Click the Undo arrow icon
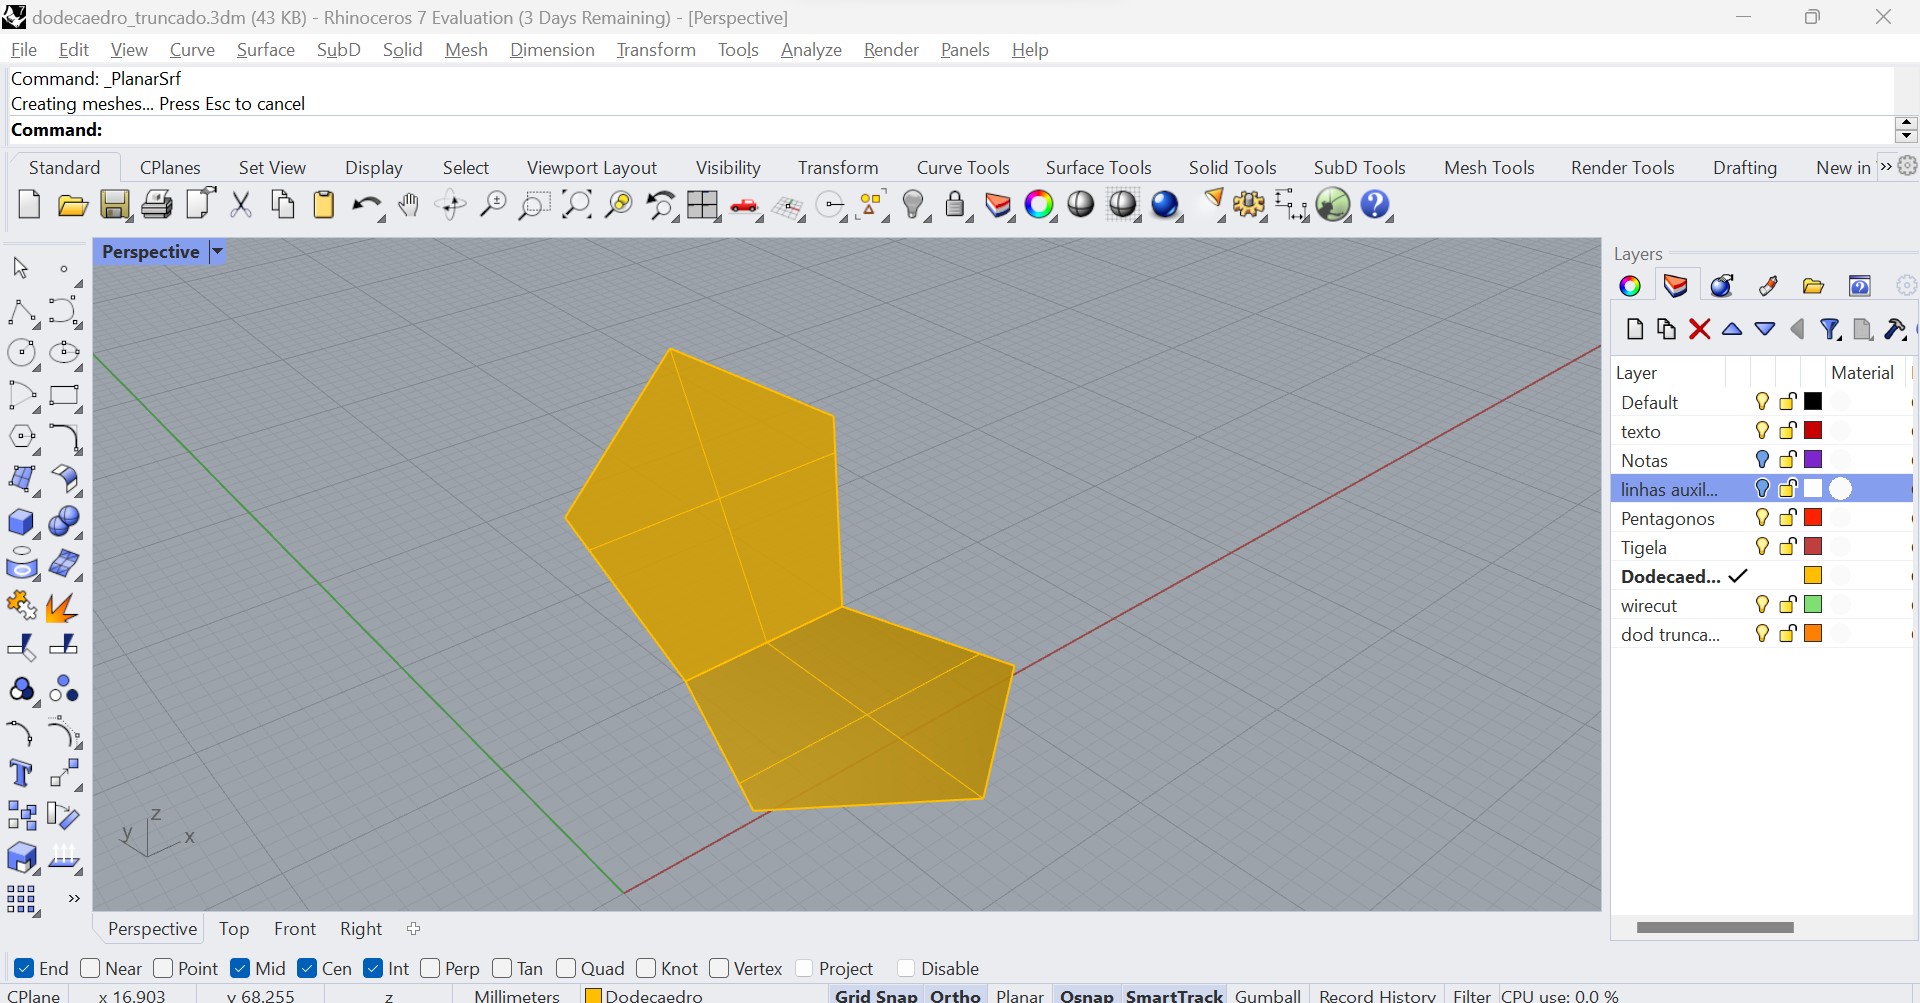 tap(366, 206)
